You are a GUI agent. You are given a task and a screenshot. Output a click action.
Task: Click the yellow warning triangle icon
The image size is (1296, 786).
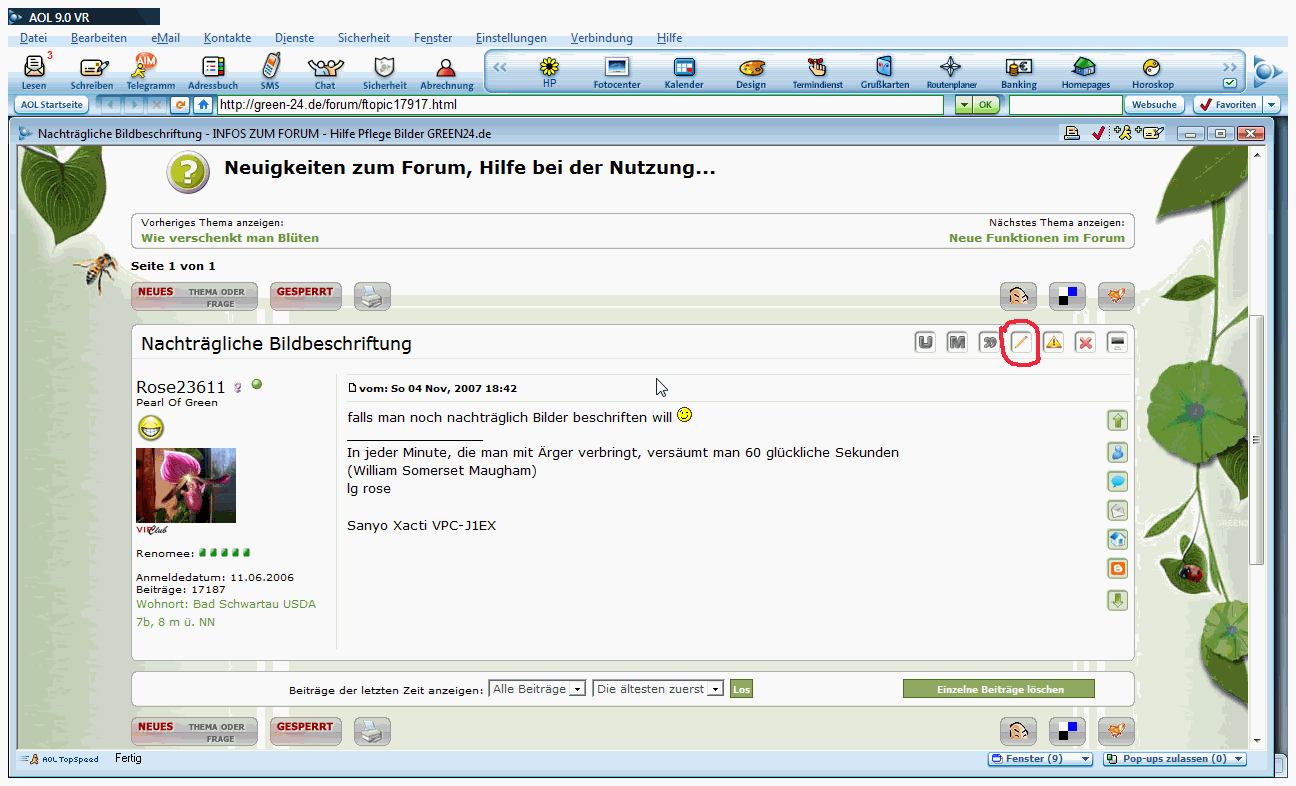point(1053,343)
